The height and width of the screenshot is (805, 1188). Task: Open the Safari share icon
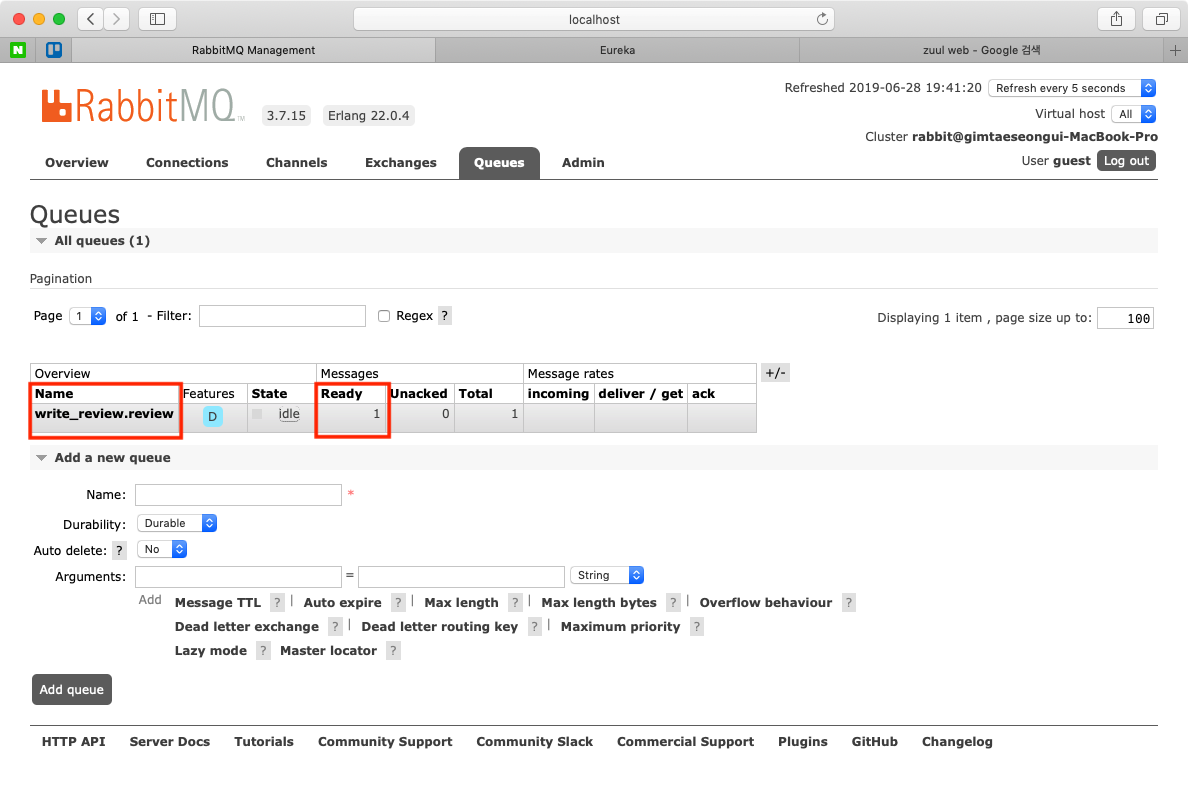[x=1116, y=19]
